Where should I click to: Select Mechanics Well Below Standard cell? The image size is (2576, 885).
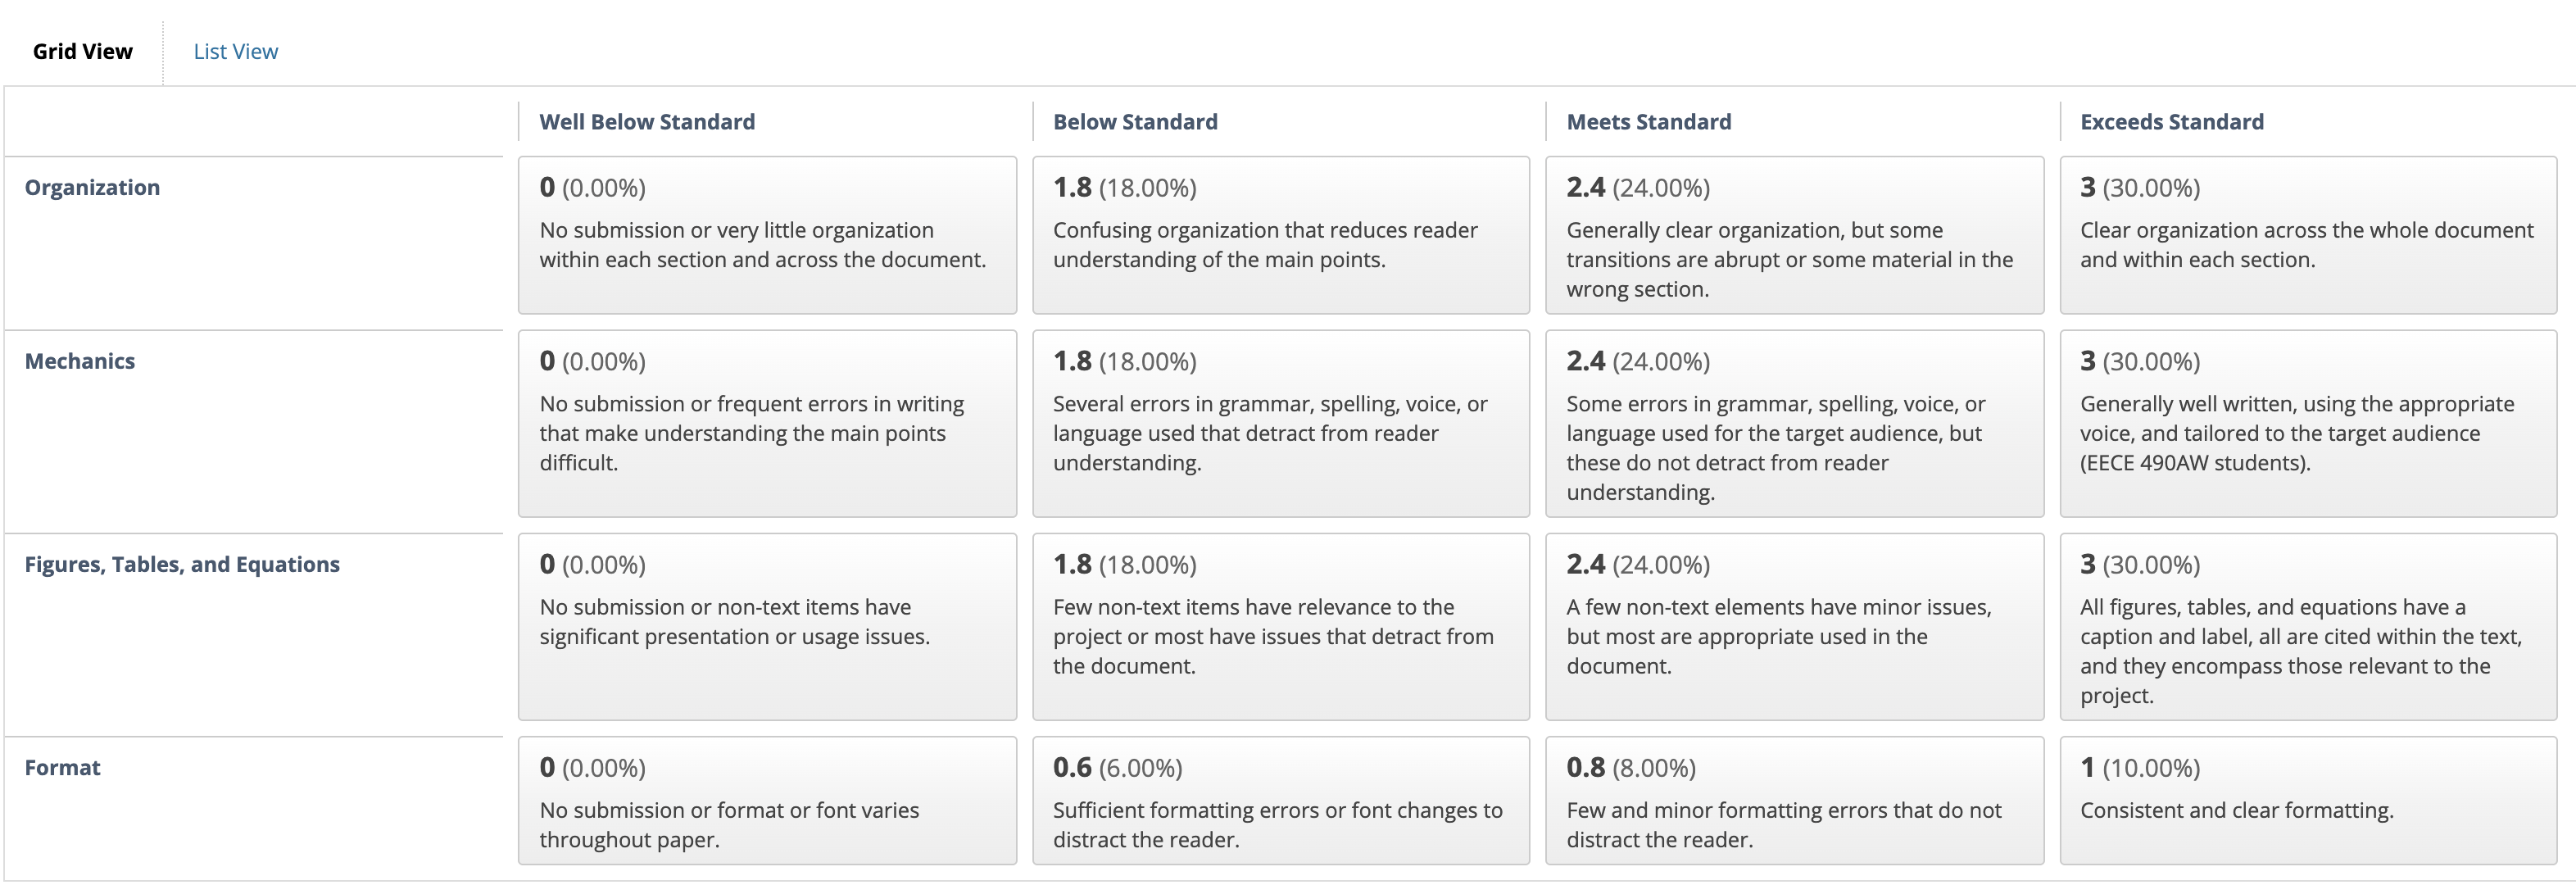pyautogui.click(x=767, y=423)
